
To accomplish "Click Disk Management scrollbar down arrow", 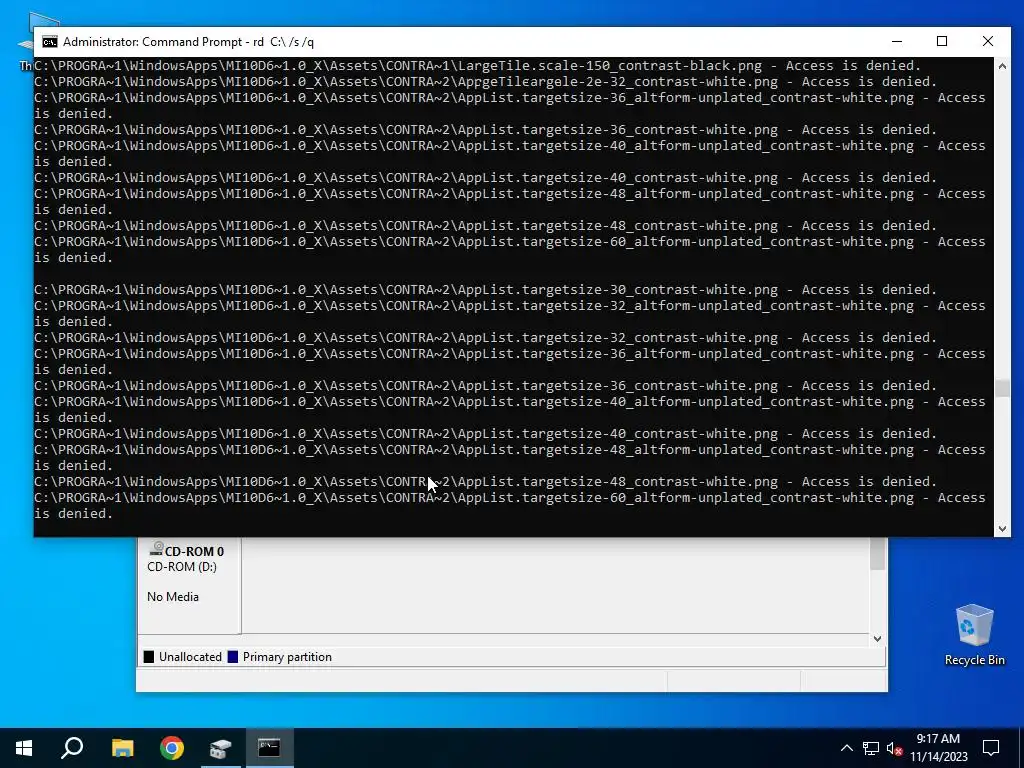I will click(x=877, y=639).
